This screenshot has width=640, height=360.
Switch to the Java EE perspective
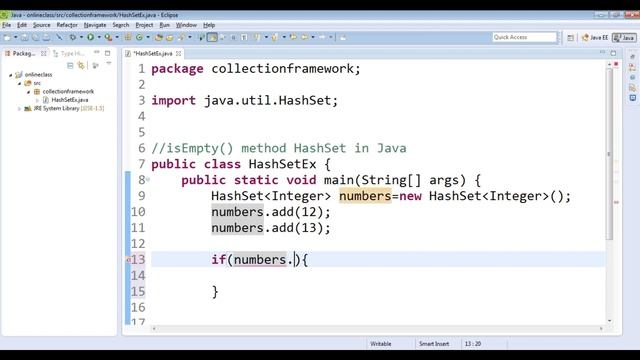(x=595, y=38)
